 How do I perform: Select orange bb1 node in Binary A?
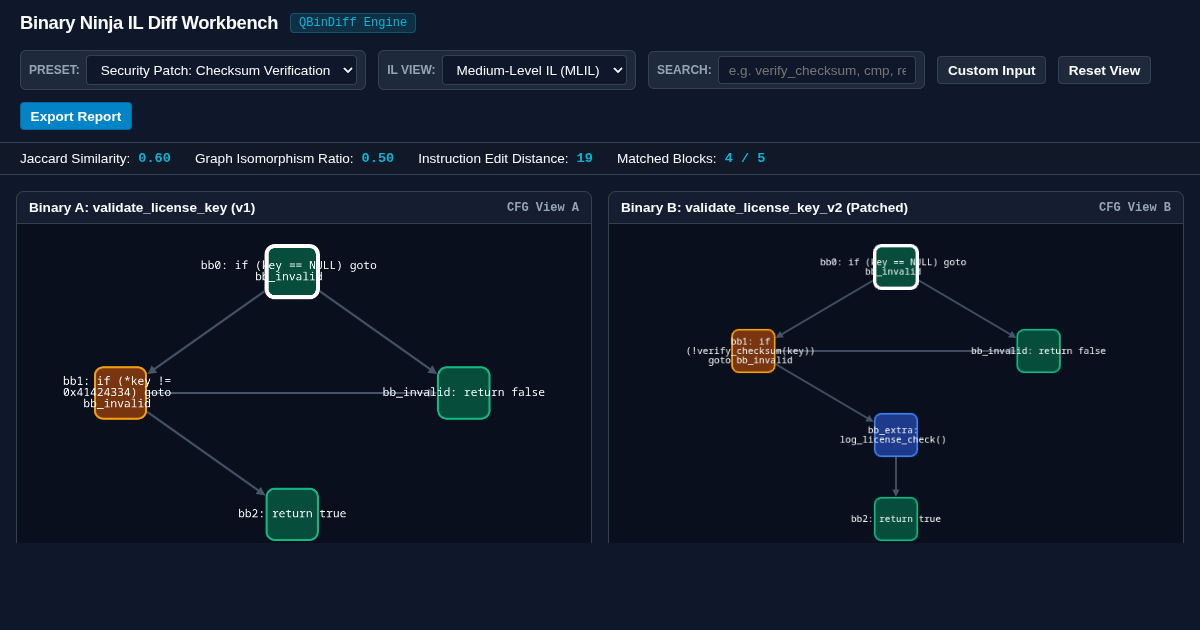[120, 393]
